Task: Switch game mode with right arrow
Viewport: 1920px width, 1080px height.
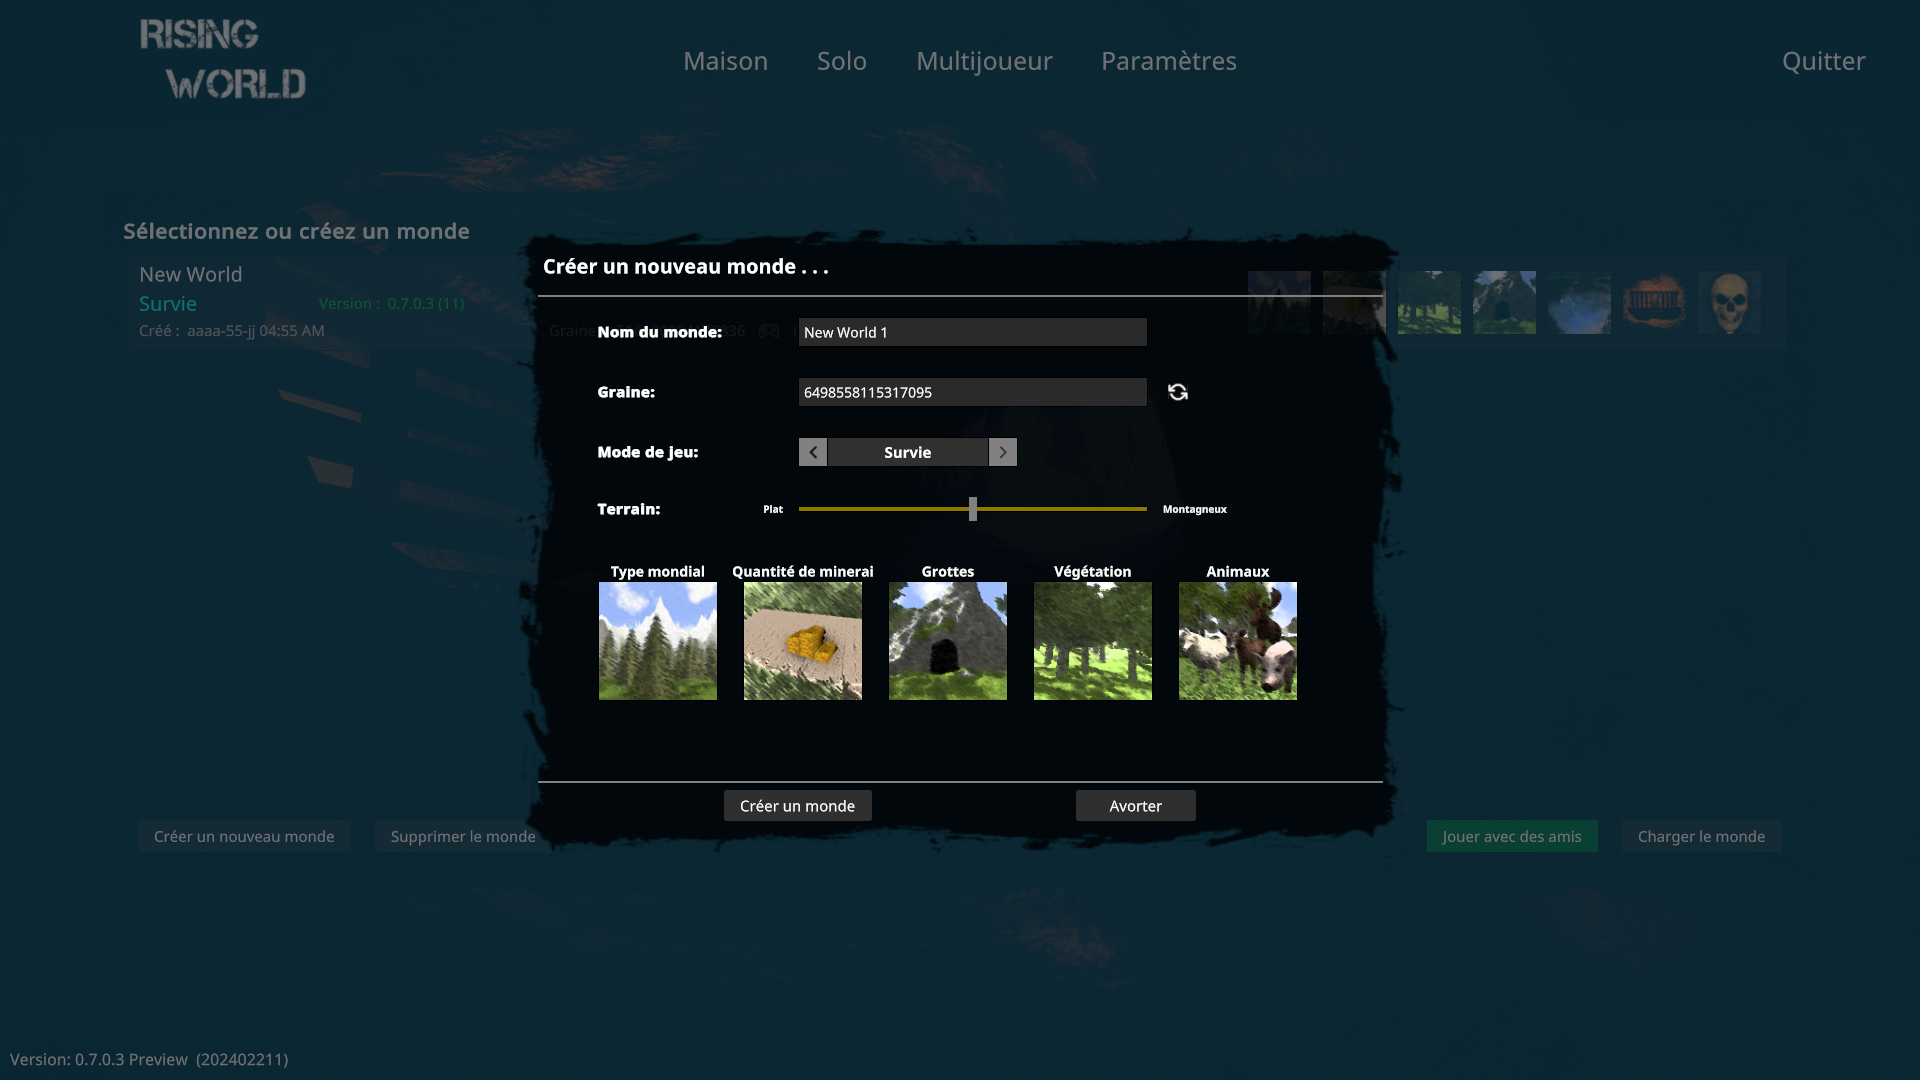Action: (x=1003, y=452)
